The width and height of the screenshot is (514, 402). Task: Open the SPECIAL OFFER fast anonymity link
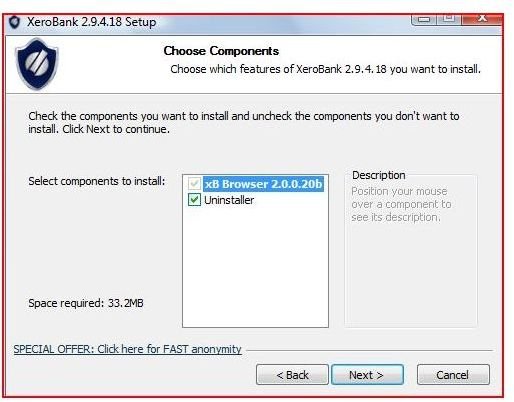(x=127, y=349)
